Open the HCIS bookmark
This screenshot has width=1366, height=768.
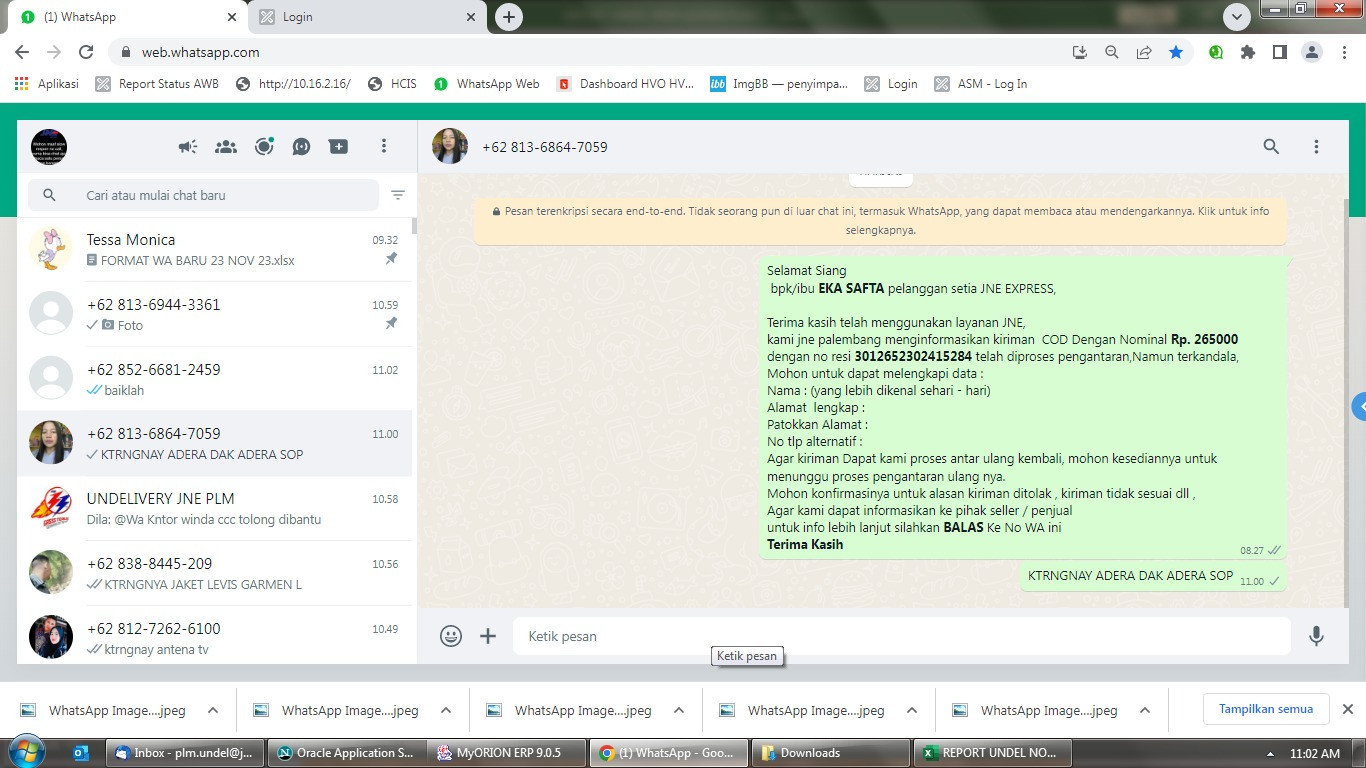[x=392, y=84]
